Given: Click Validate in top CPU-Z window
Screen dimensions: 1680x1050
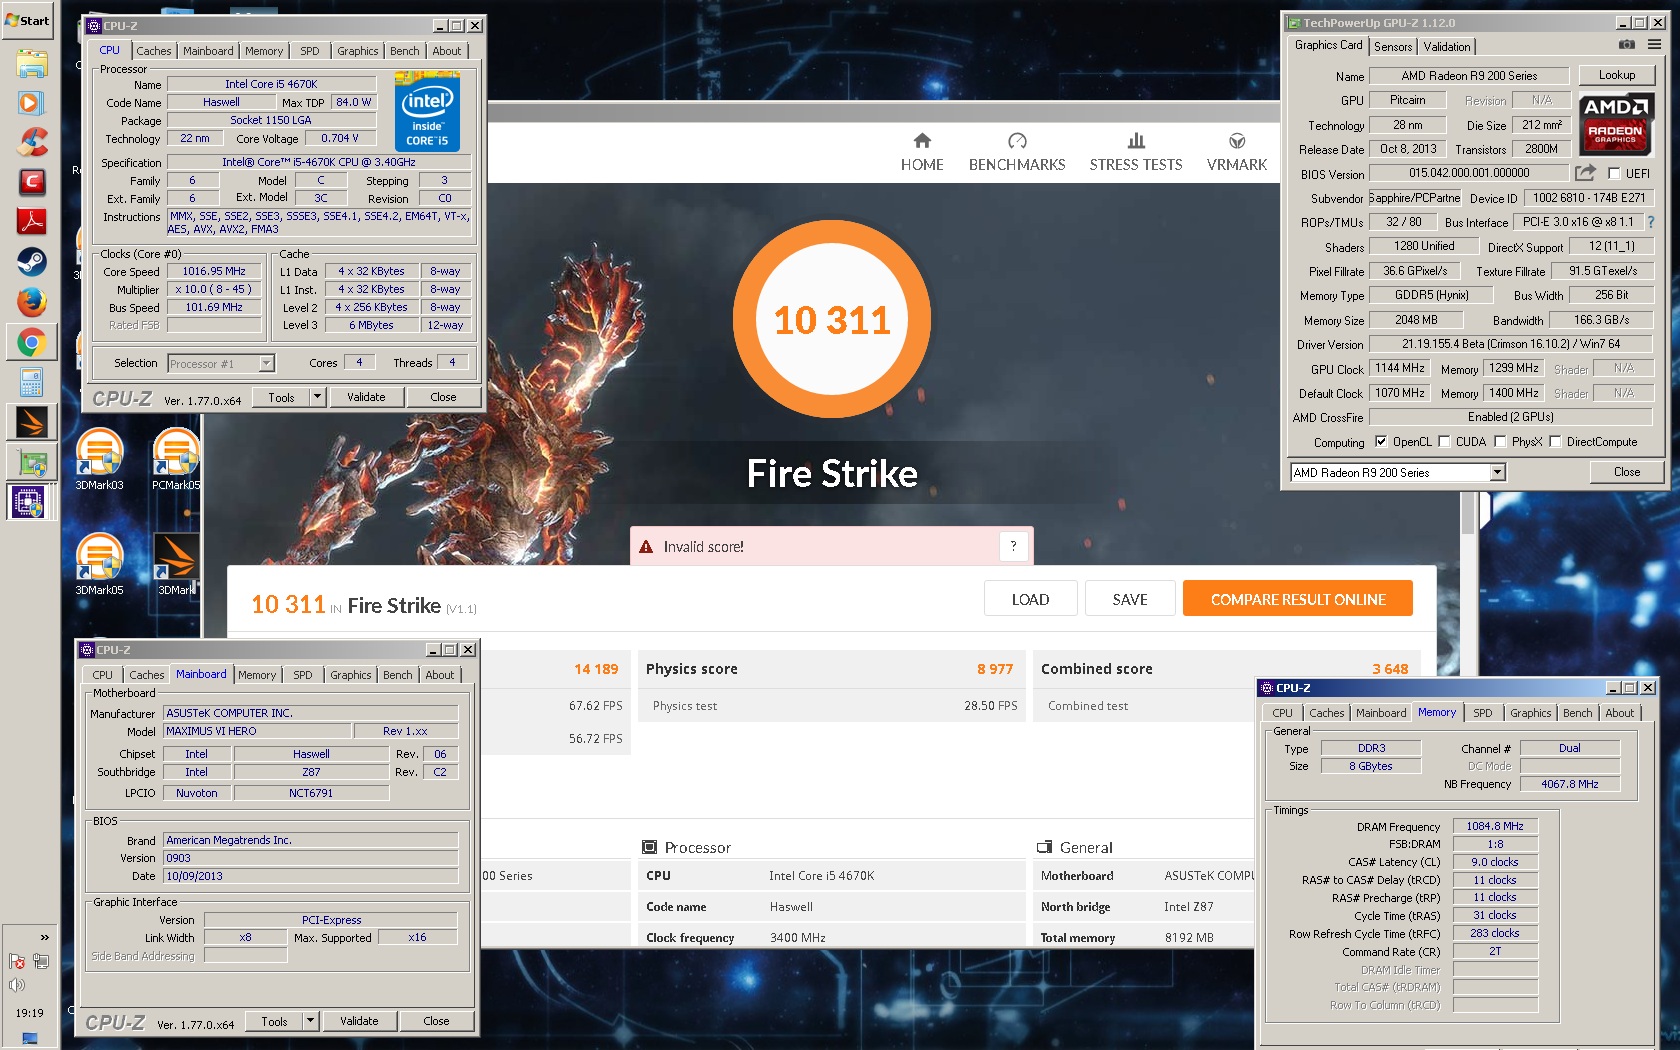Looking at the screenshot, I should tap(366, 397).
